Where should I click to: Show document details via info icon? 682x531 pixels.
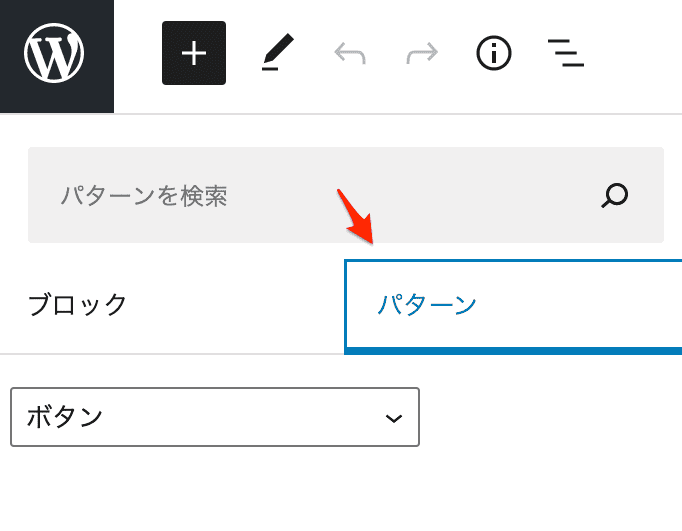[x=494, y=53]
